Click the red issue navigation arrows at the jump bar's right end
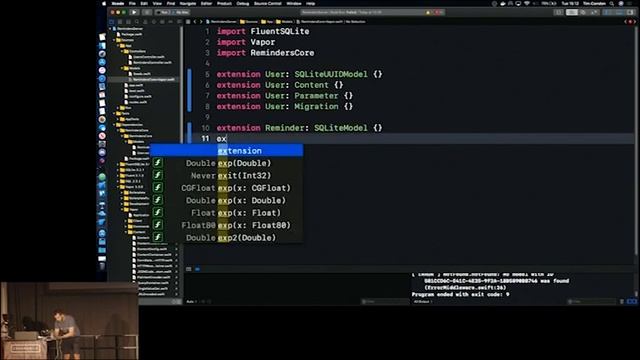640x360 pixels. pos(631,22)
